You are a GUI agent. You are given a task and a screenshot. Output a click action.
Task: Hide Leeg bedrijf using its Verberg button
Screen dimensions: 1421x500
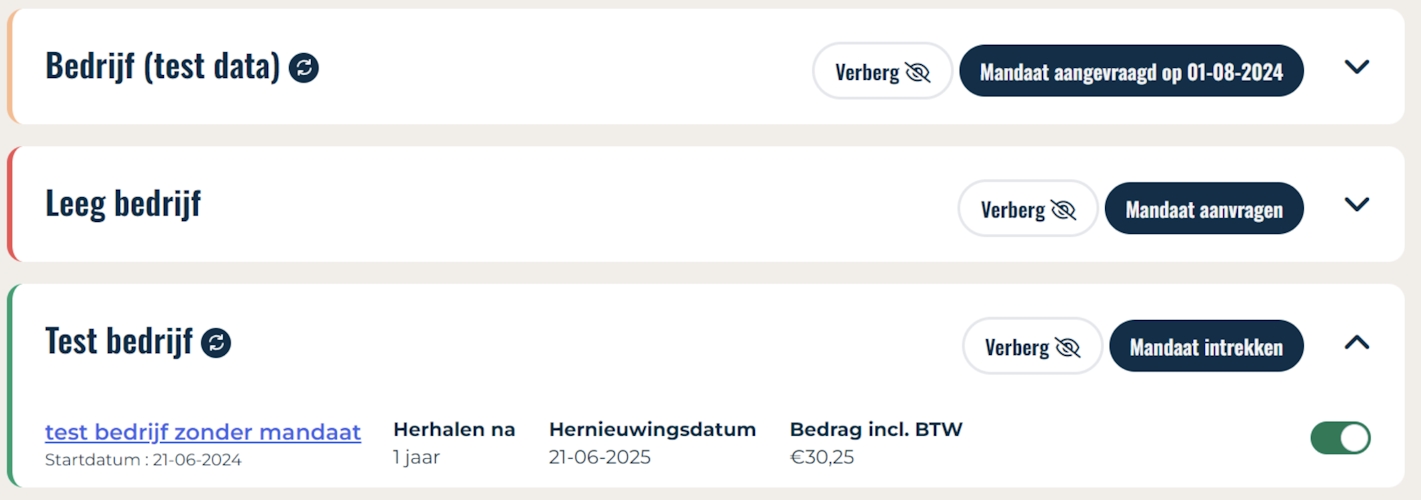[1027, 209]
